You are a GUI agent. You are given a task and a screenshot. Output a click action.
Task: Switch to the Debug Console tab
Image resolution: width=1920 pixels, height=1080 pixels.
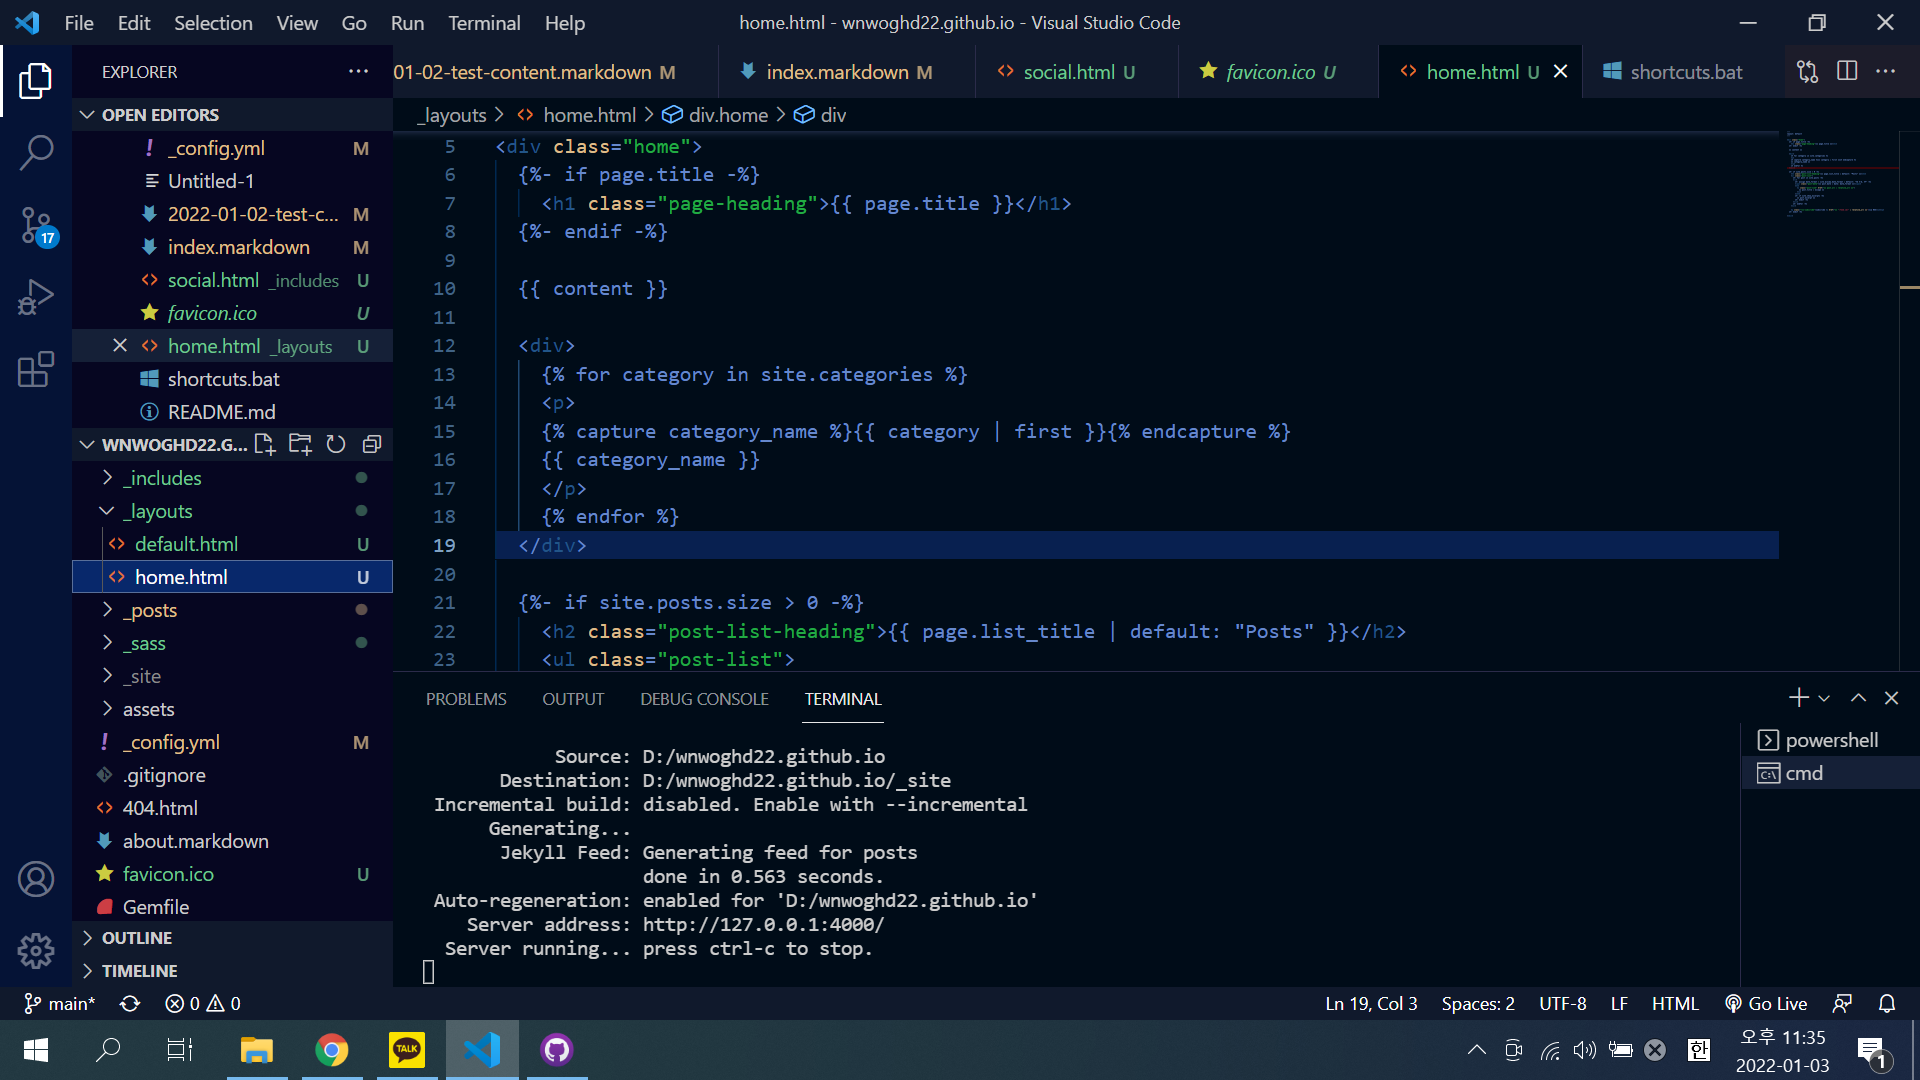pos(704,699)
